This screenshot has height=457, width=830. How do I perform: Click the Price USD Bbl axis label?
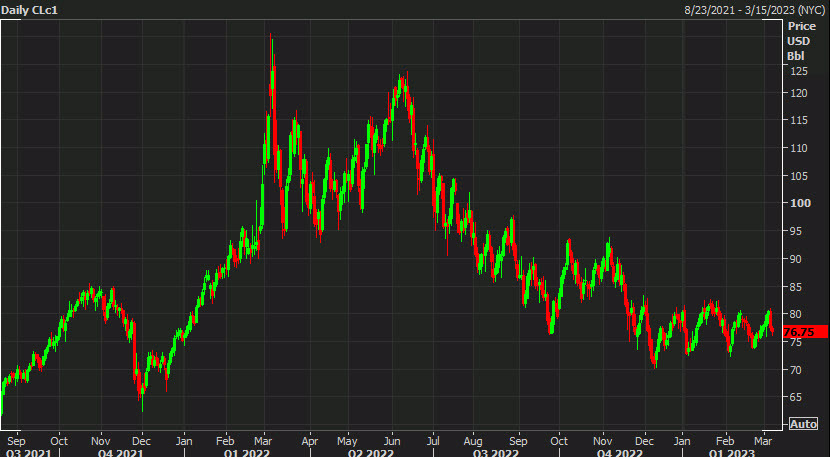pos(801,41)
